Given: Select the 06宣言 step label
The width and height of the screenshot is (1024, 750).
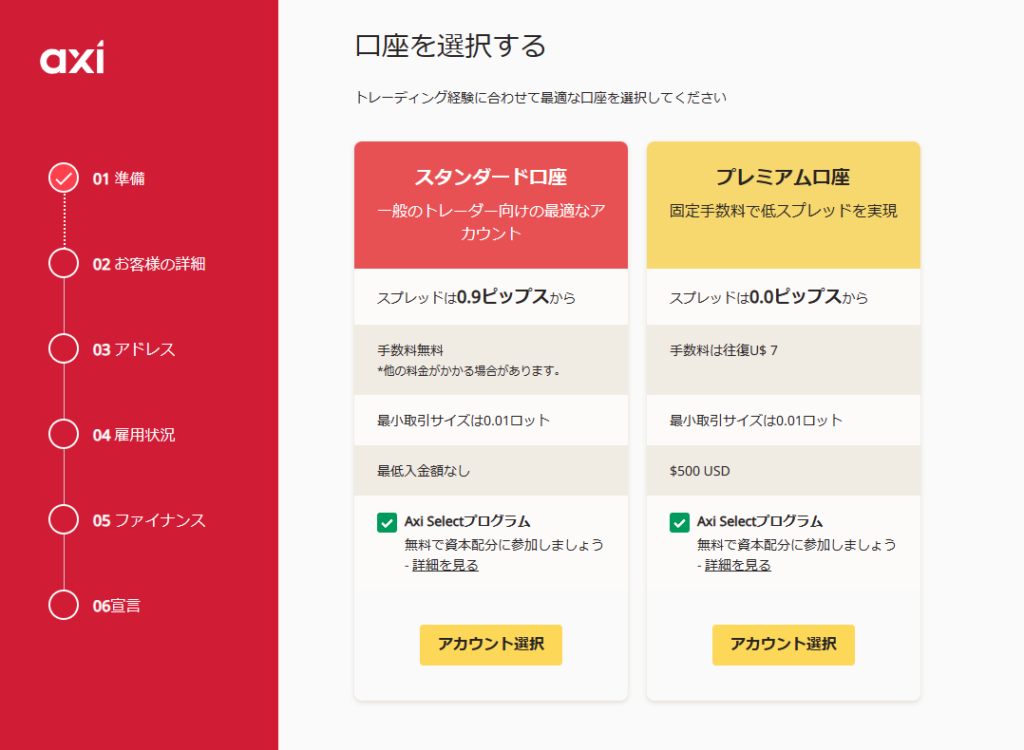Looking at the screenshot, I should (116, 606).
